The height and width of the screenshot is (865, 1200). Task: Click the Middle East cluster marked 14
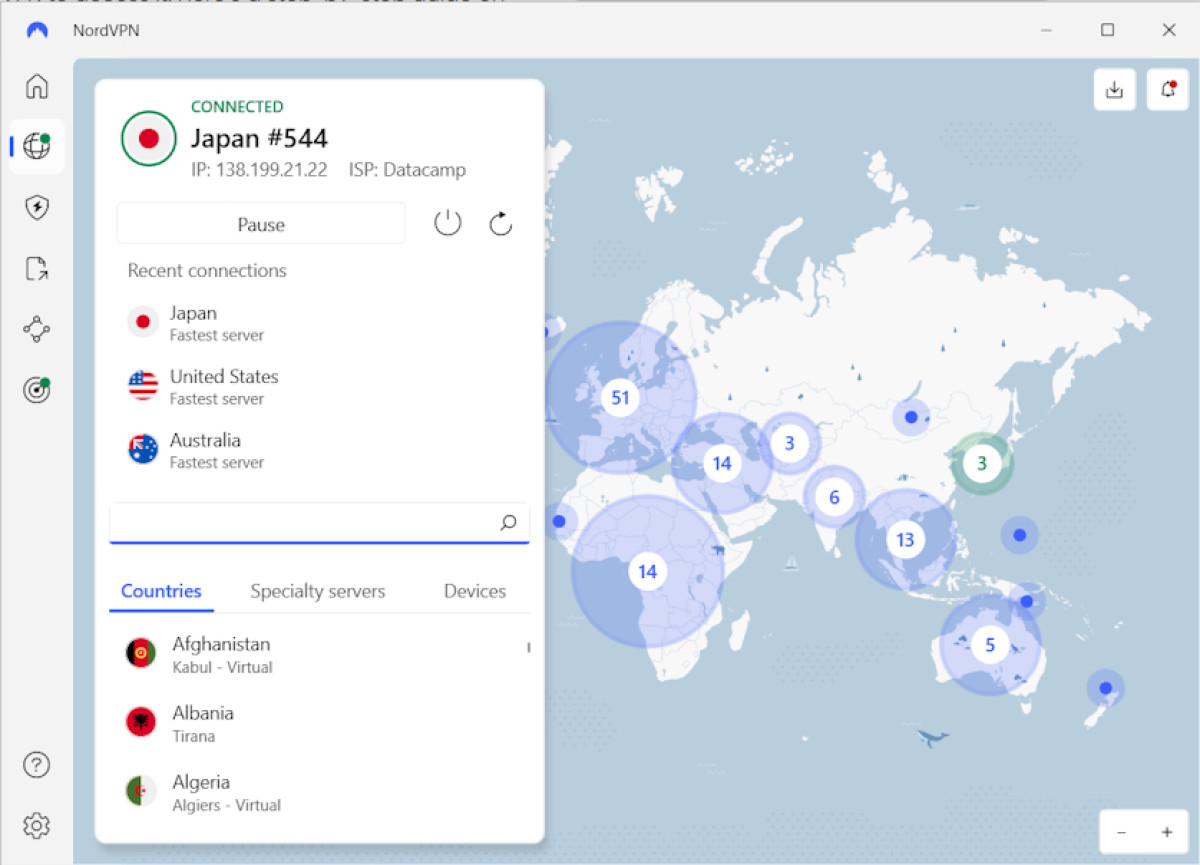[x=721, y=463]
